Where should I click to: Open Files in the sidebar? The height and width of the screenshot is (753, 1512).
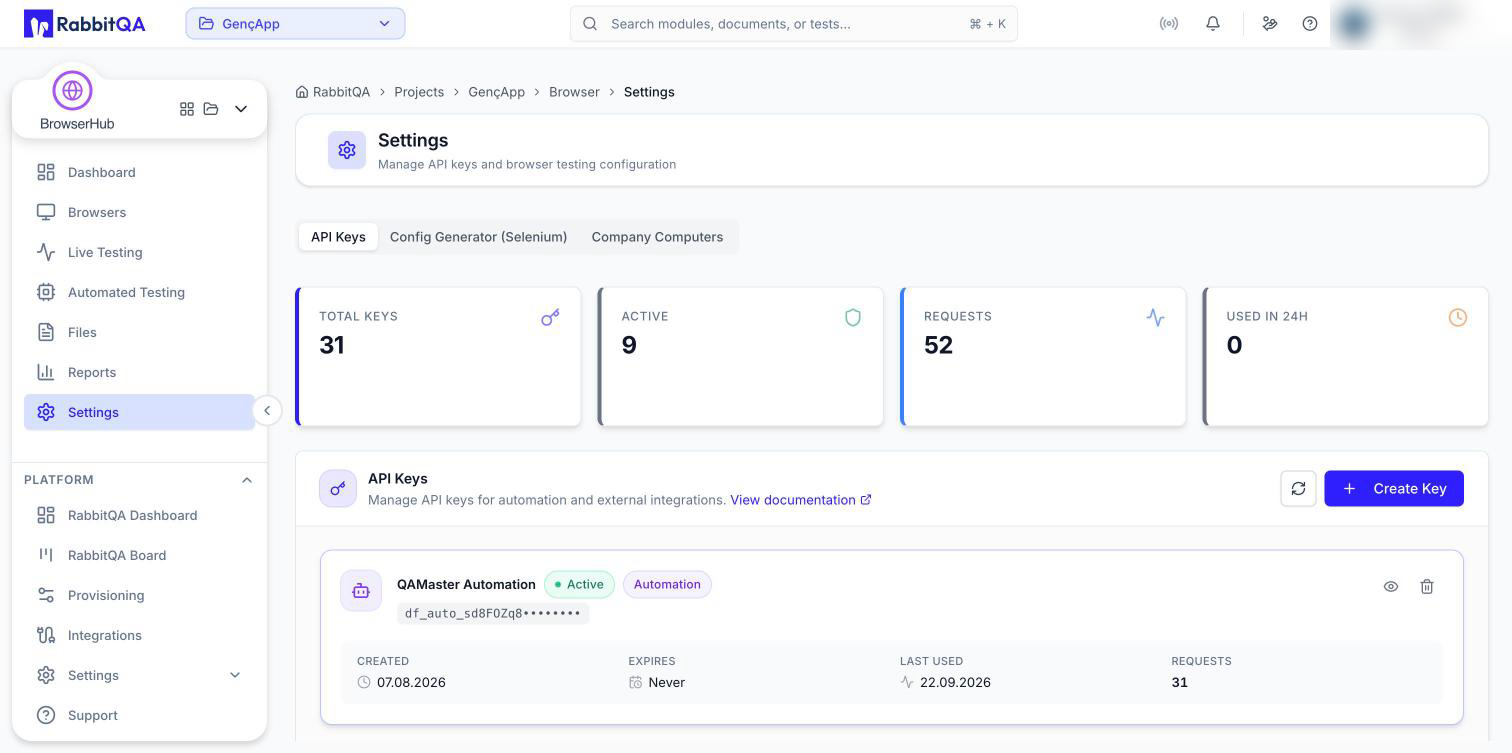point(139,332)
